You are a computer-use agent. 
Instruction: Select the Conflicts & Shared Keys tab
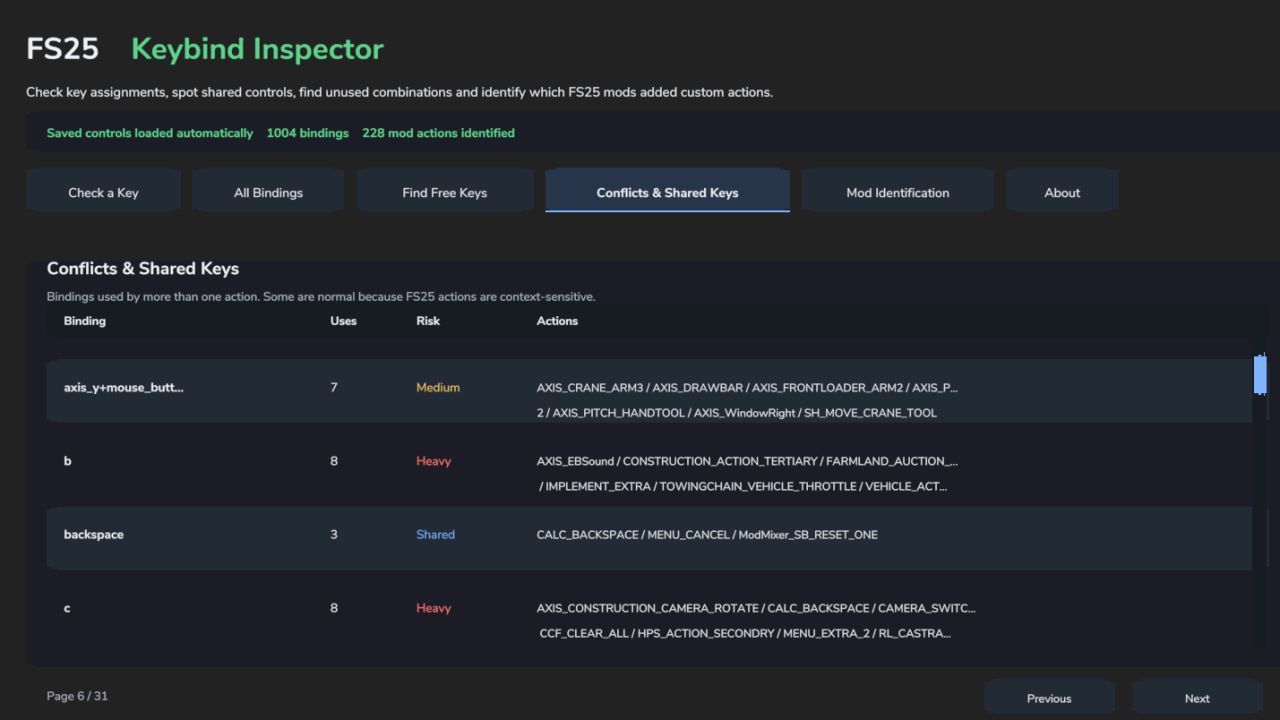click(667, 192)
